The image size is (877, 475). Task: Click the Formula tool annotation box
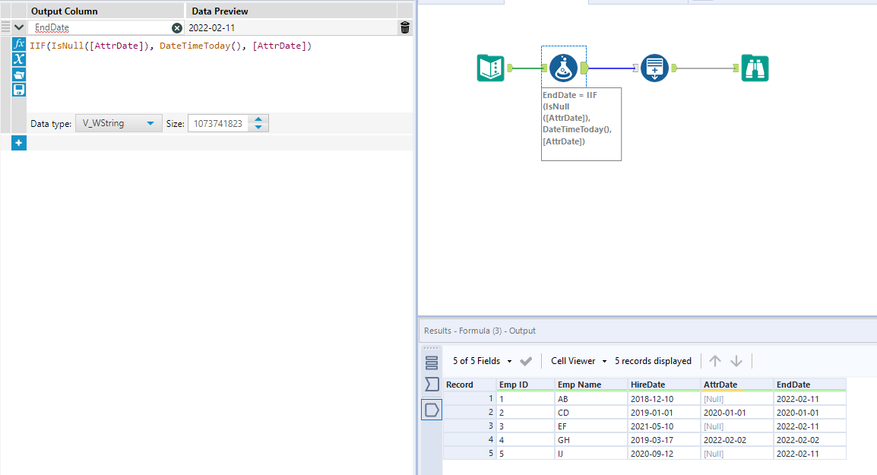[x=581, y=124]
